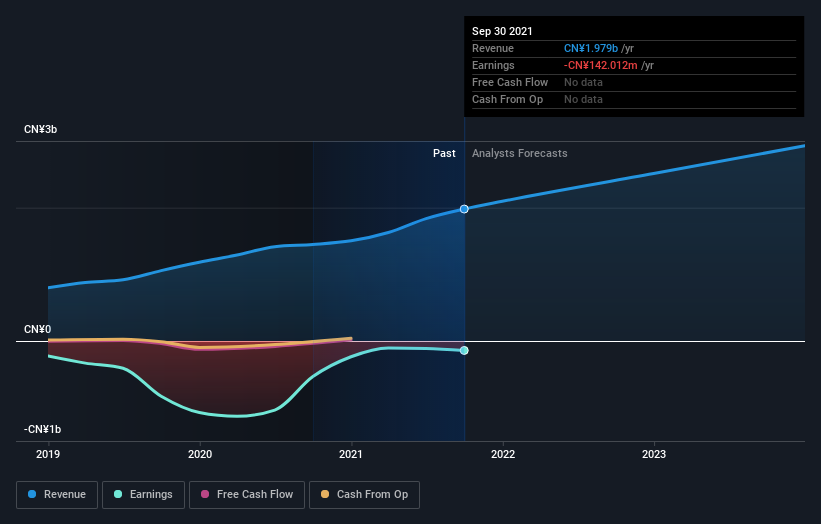Click the 2023 x-axis label
This screenshot has height=524, width=821.
tap(654, 454)
